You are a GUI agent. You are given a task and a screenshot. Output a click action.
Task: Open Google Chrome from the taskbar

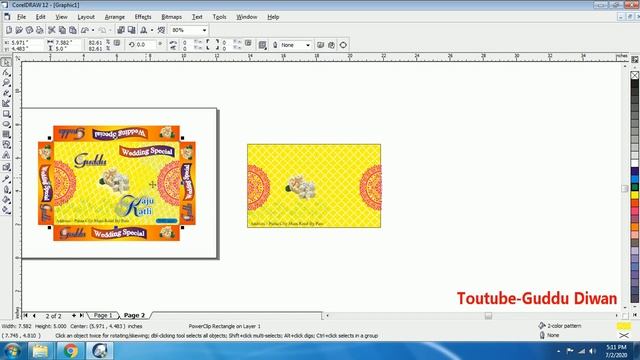pyautogui.click(x=70, y=351)
